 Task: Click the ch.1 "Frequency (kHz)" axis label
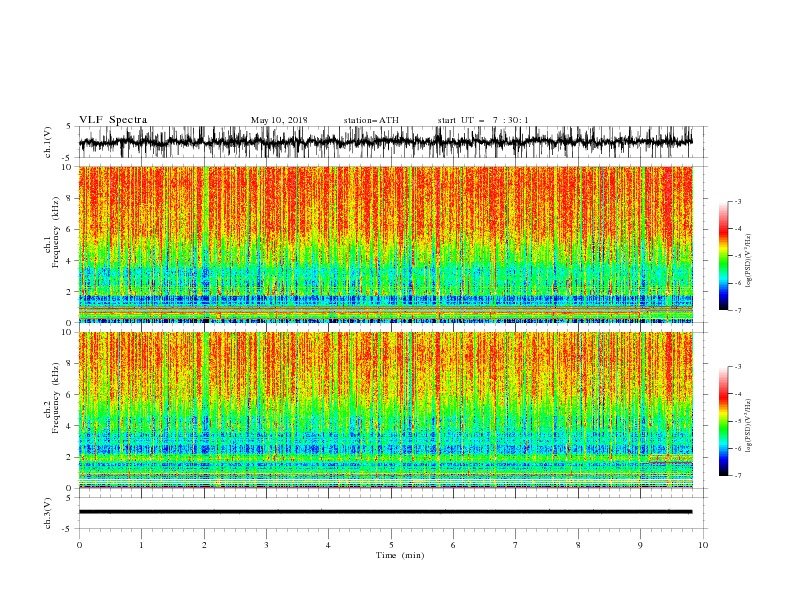click(x=54, y=232)
